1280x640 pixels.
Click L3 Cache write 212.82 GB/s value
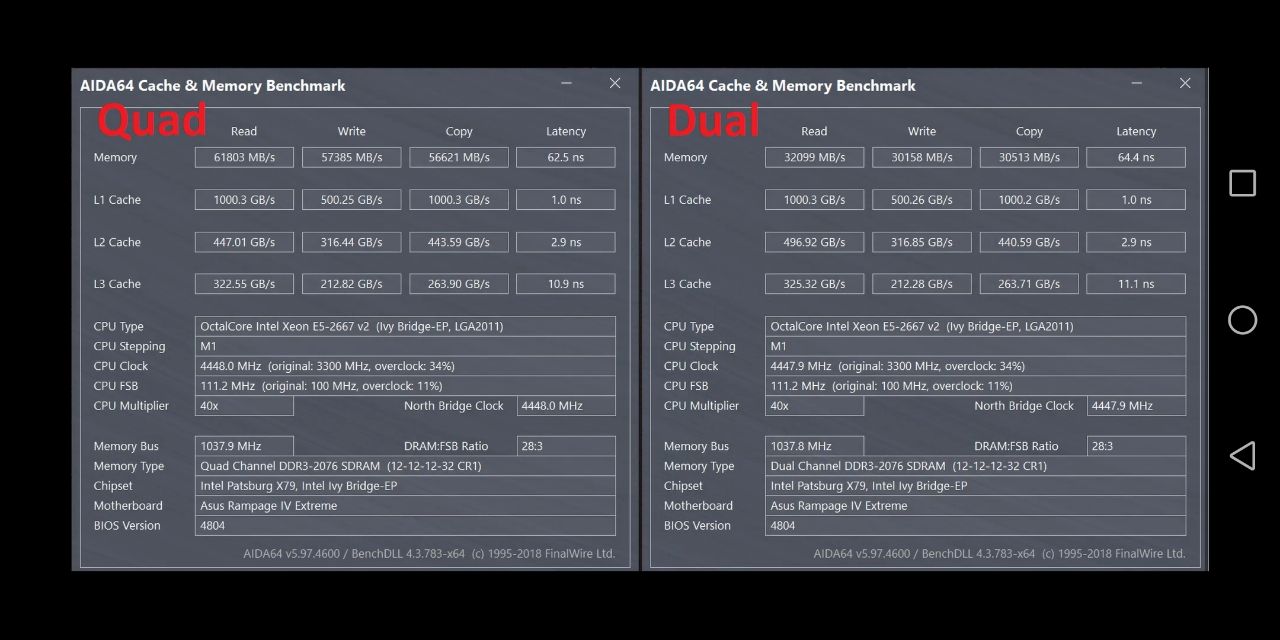pos(352,284)
